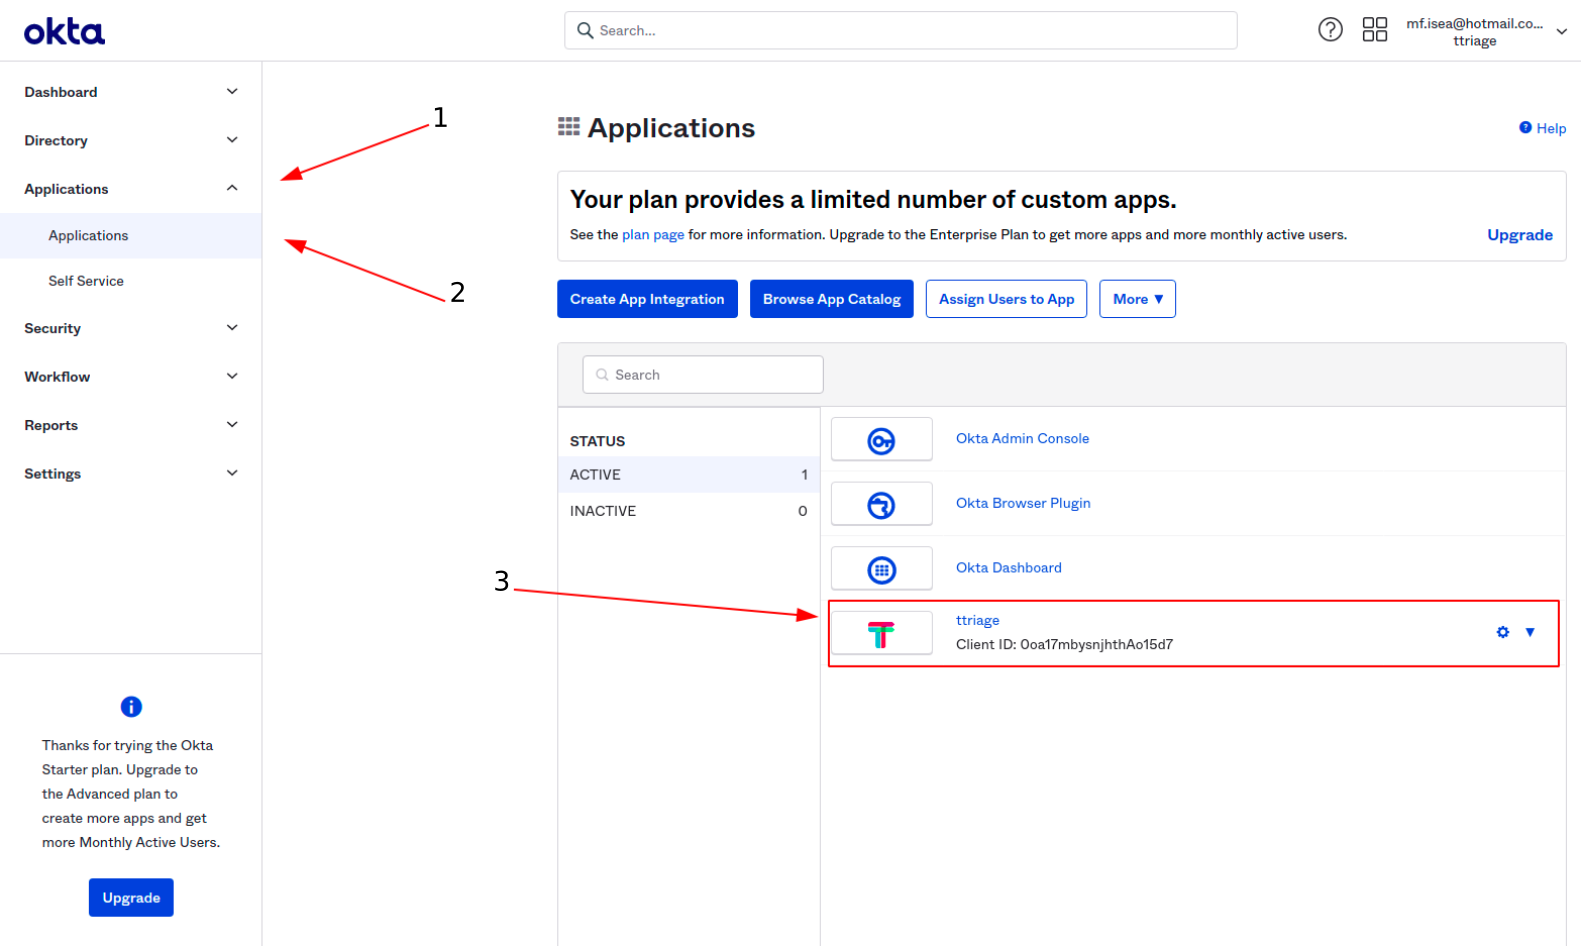Click the ttriage app logo icon
This screenshot has height=946, width=1581.
pyautogui.click(x=881, y=634)
